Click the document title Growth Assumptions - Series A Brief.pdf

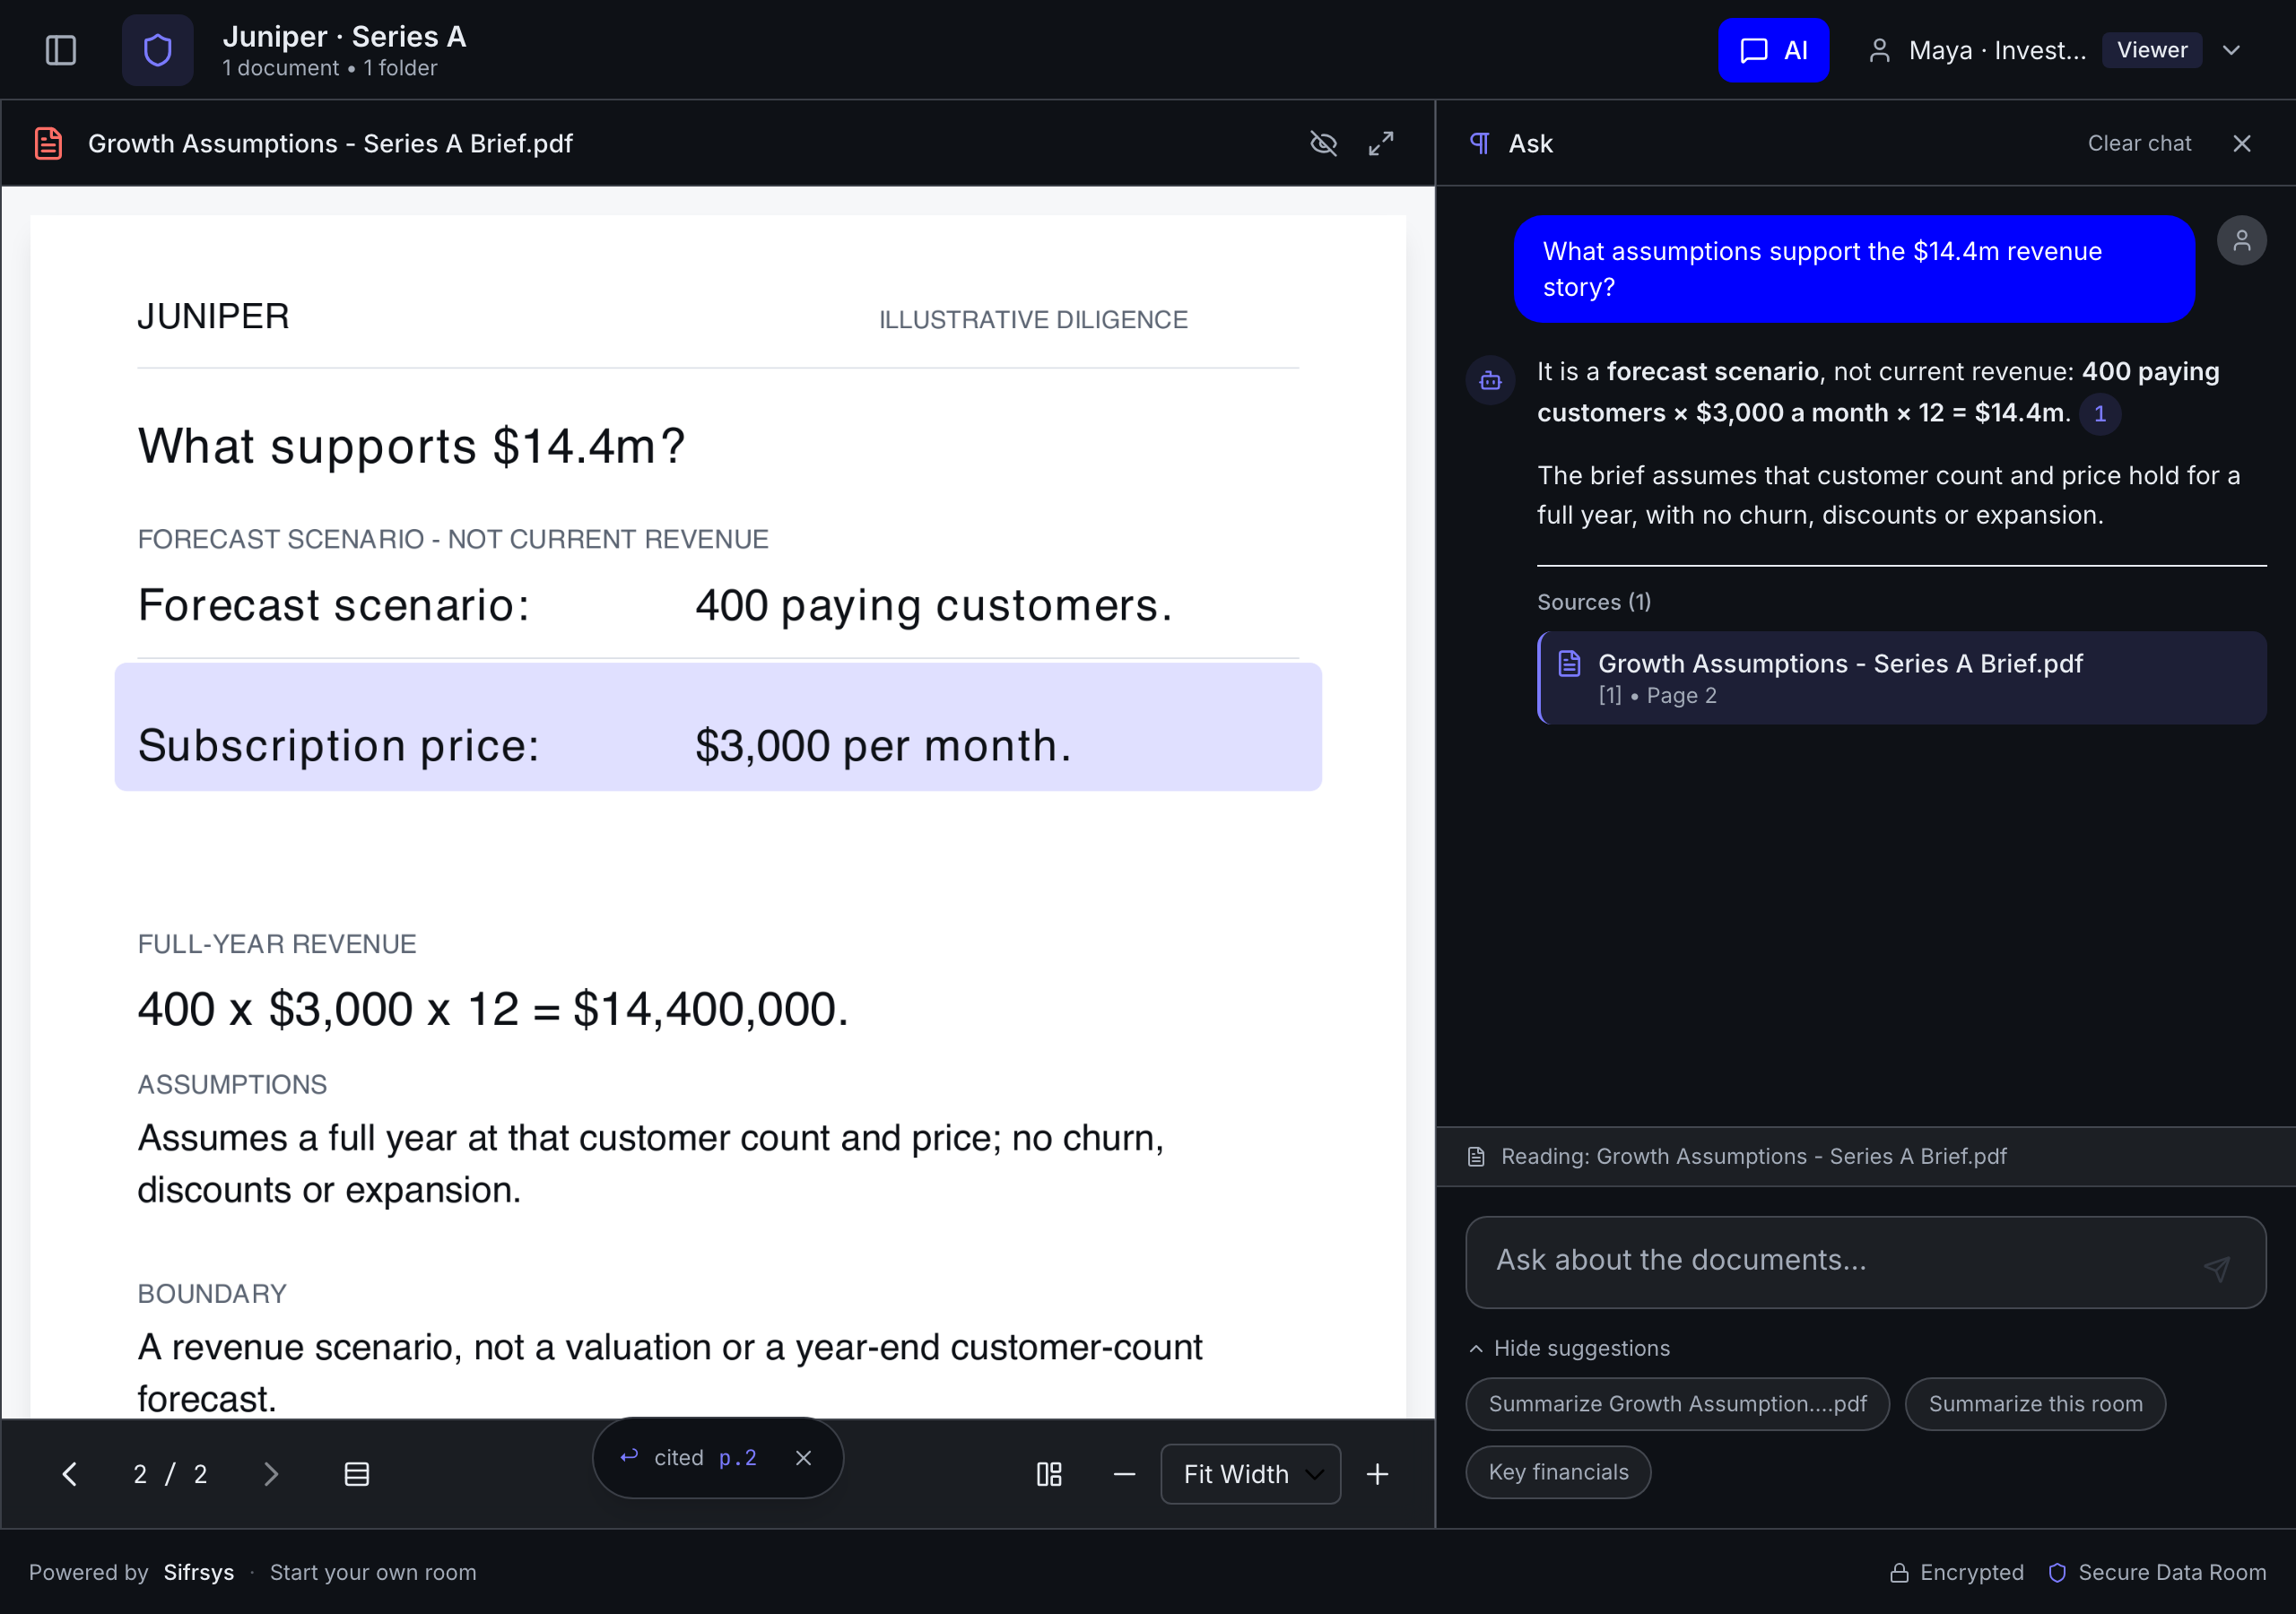(330, 143)
